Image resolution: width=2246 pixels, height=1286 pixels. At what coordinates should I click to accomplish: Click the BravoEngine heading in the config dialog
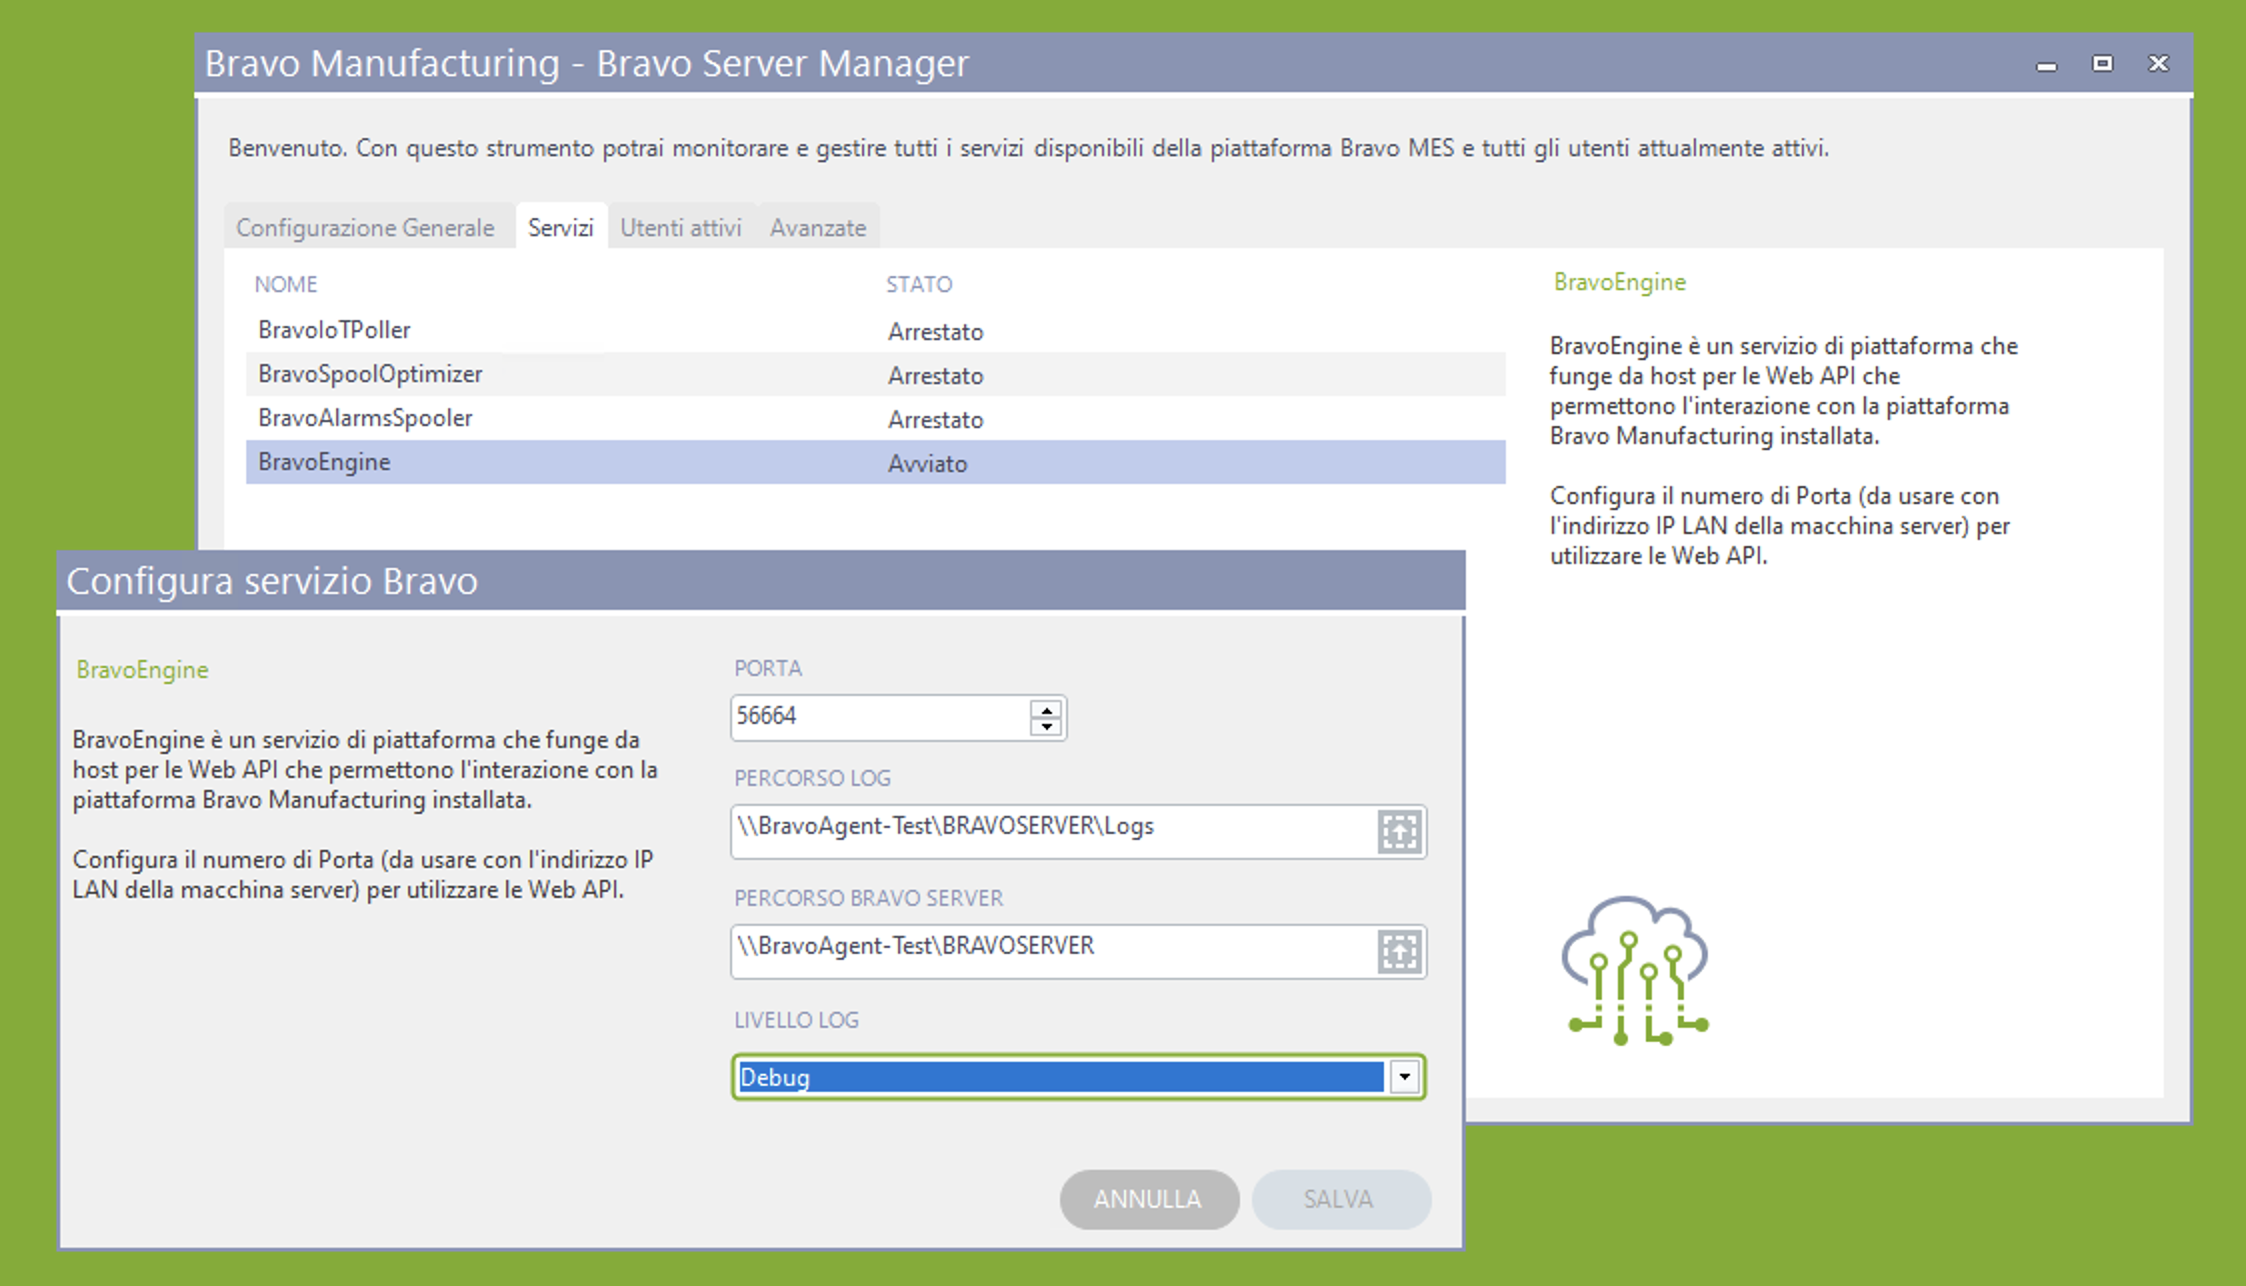[x=143, y=669]
